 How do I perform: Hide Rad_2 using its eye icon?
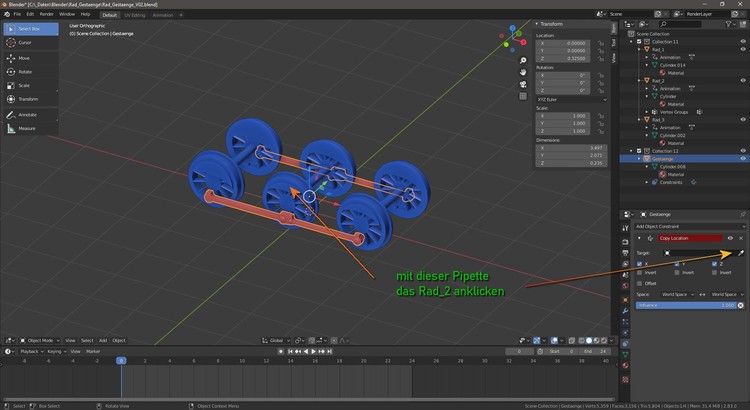tap(742, 81)
